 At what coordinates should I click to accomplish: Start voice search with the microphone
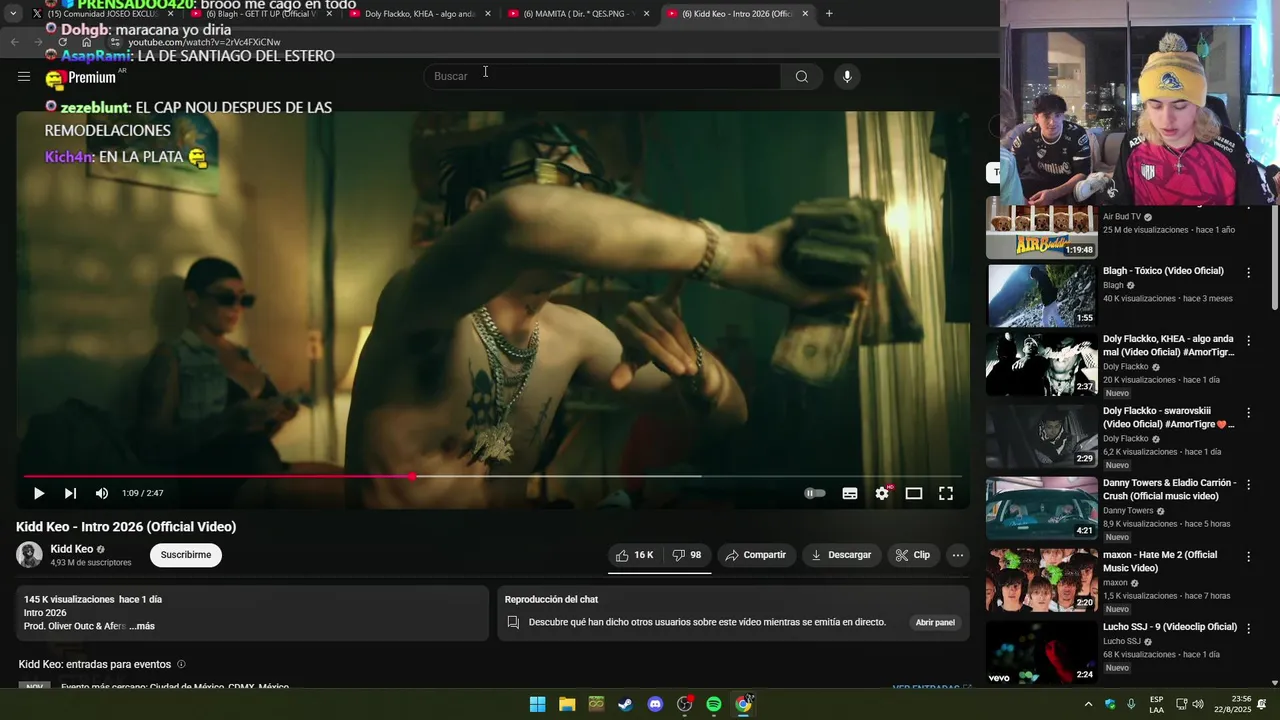coord(847,77)
